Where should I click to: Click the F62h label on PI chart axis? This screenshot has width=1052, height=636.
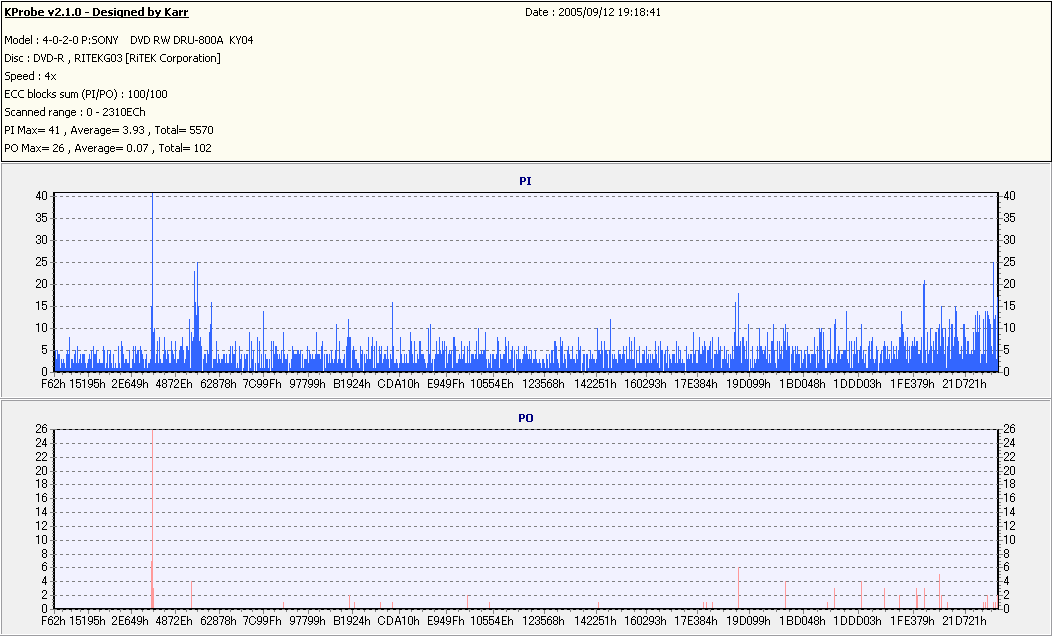(x=53, y=383)
